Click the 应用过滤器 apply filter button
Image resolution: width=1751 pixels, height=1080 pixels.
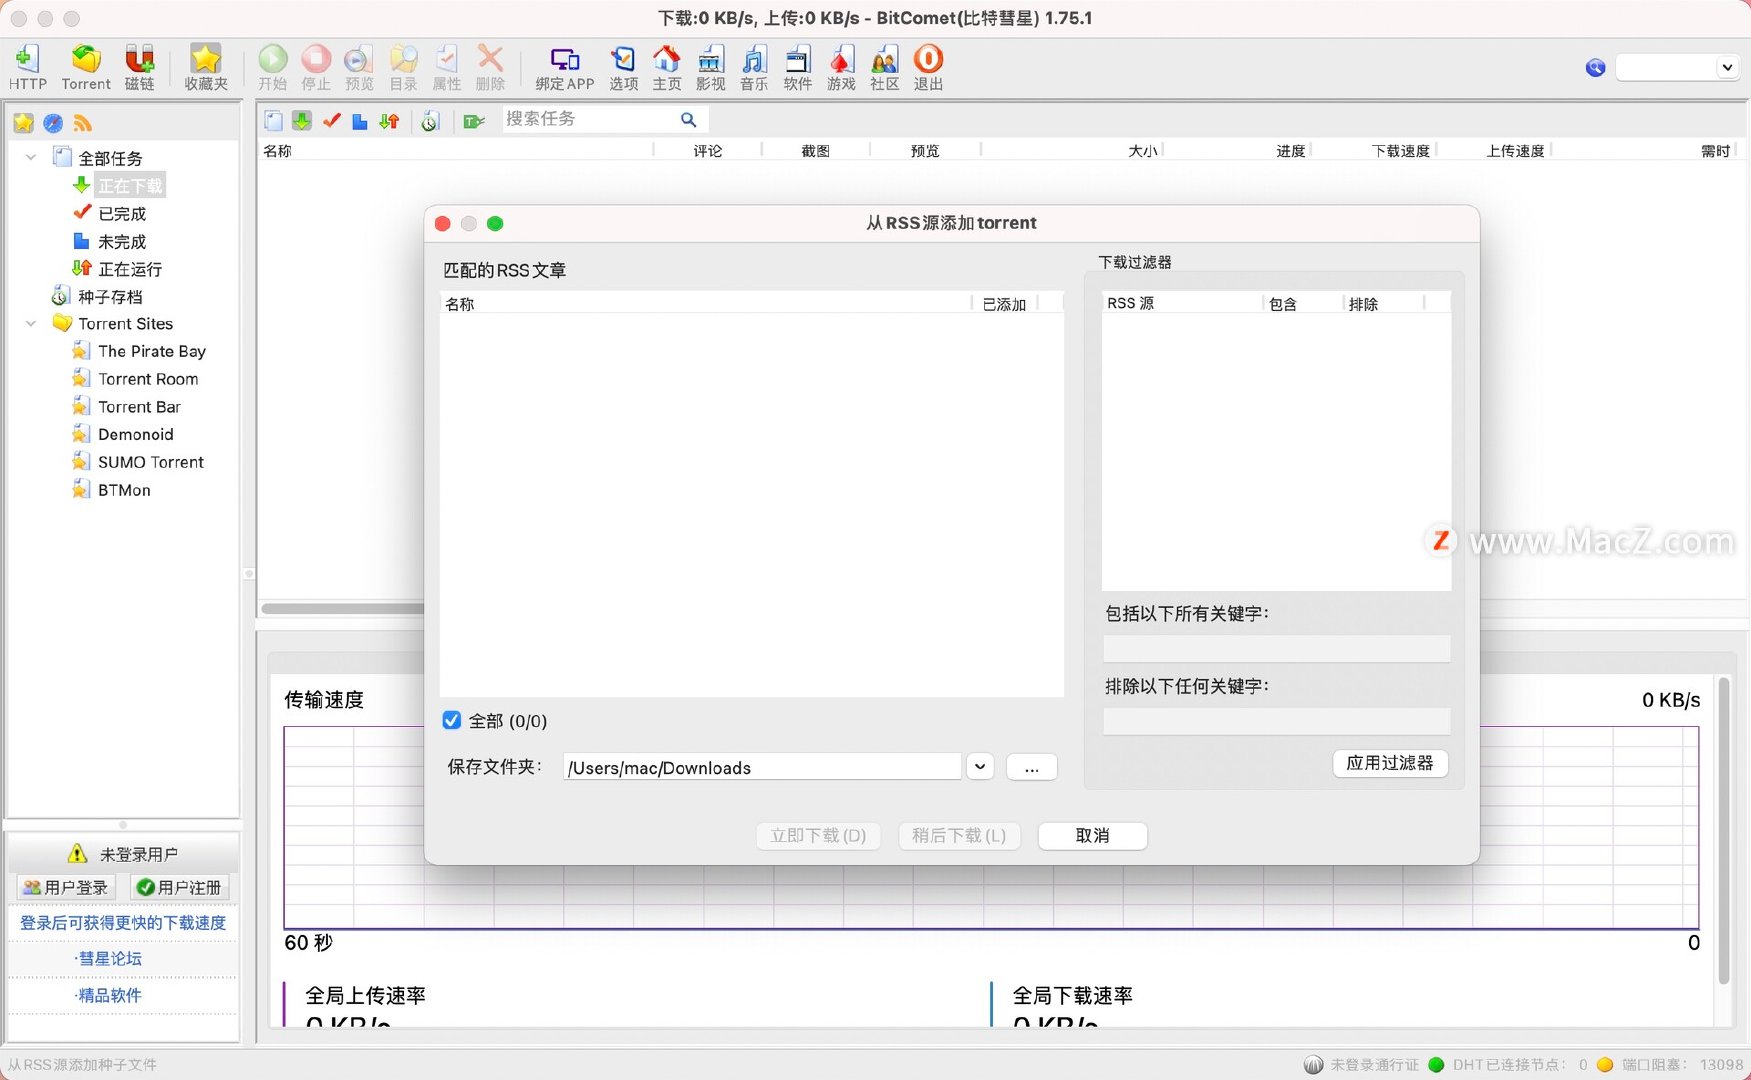click(1390, 763)
